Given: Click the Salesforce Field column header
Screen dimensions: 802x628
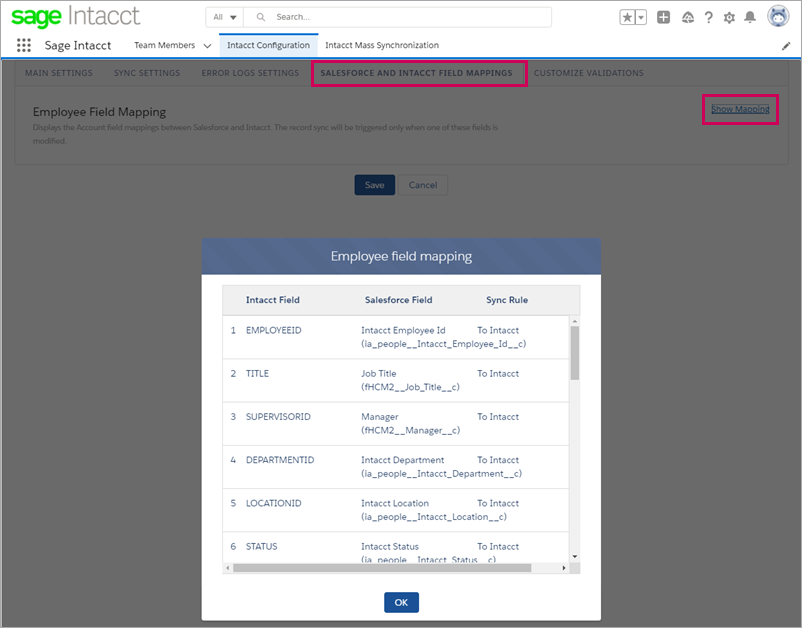Looking at the screenshot, I should coord(398,300).
